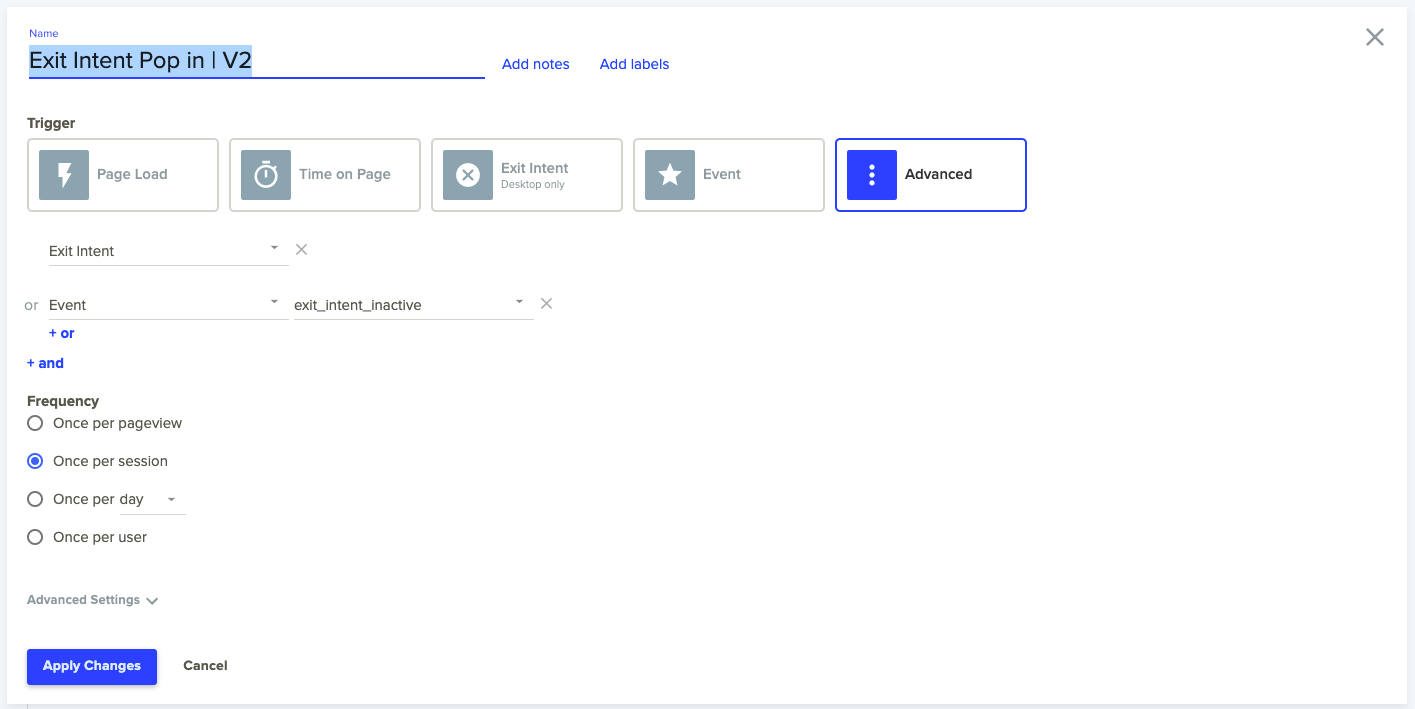Open the Event condition type dropdown
Viewport: 1415px width, 709px height.
click(167, 305)
